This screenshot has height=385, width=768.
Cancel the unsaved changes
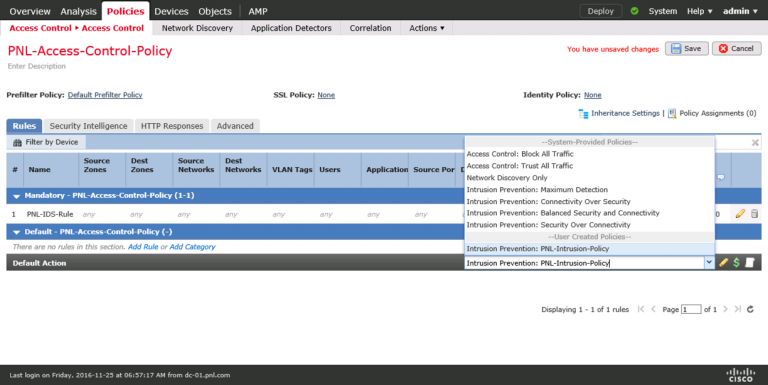coord(737,48)
